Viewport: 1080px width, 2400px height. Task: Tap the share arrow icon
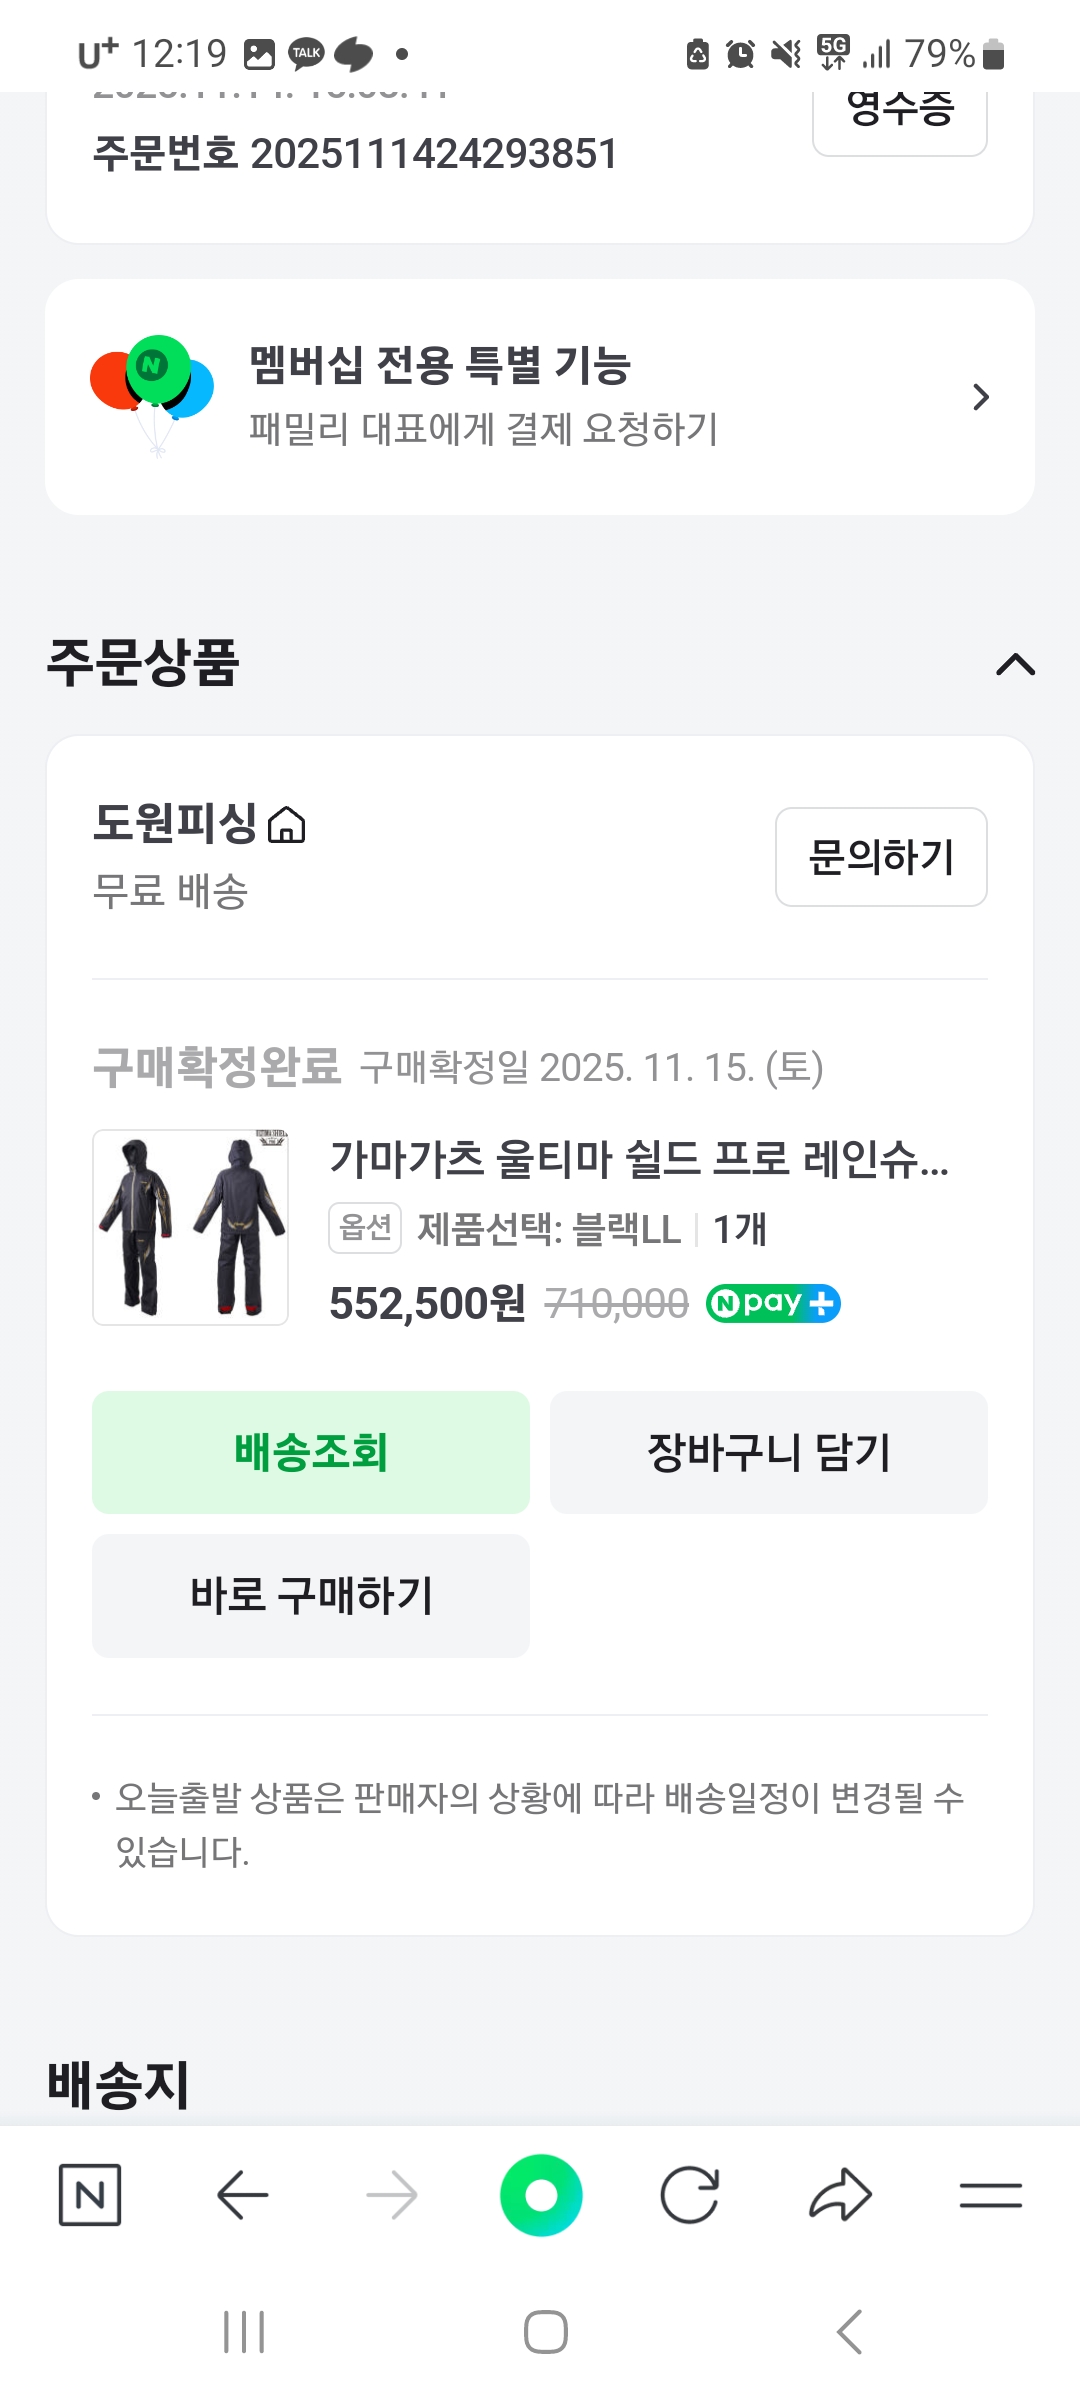tap(840, 2196)
